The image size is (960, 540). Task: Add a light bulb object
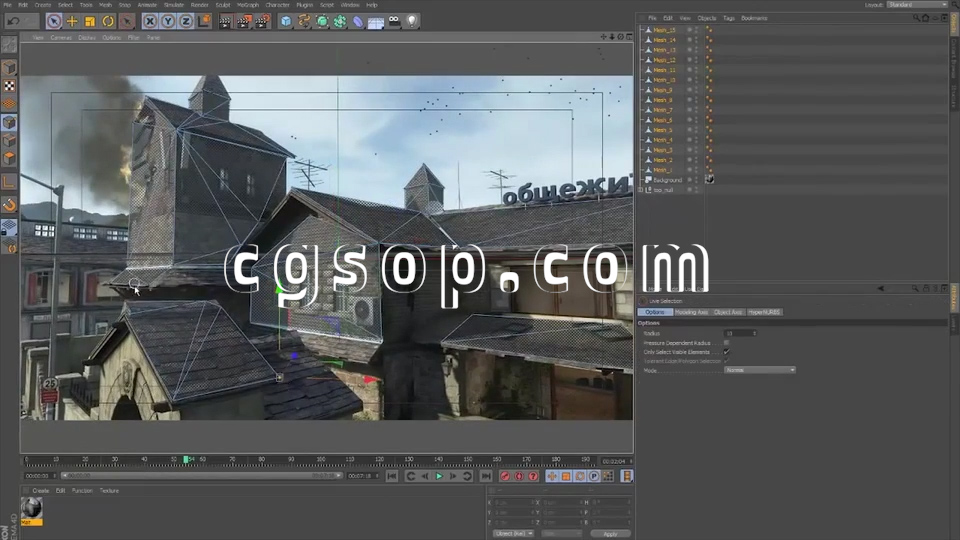click(x=411, y=21)
